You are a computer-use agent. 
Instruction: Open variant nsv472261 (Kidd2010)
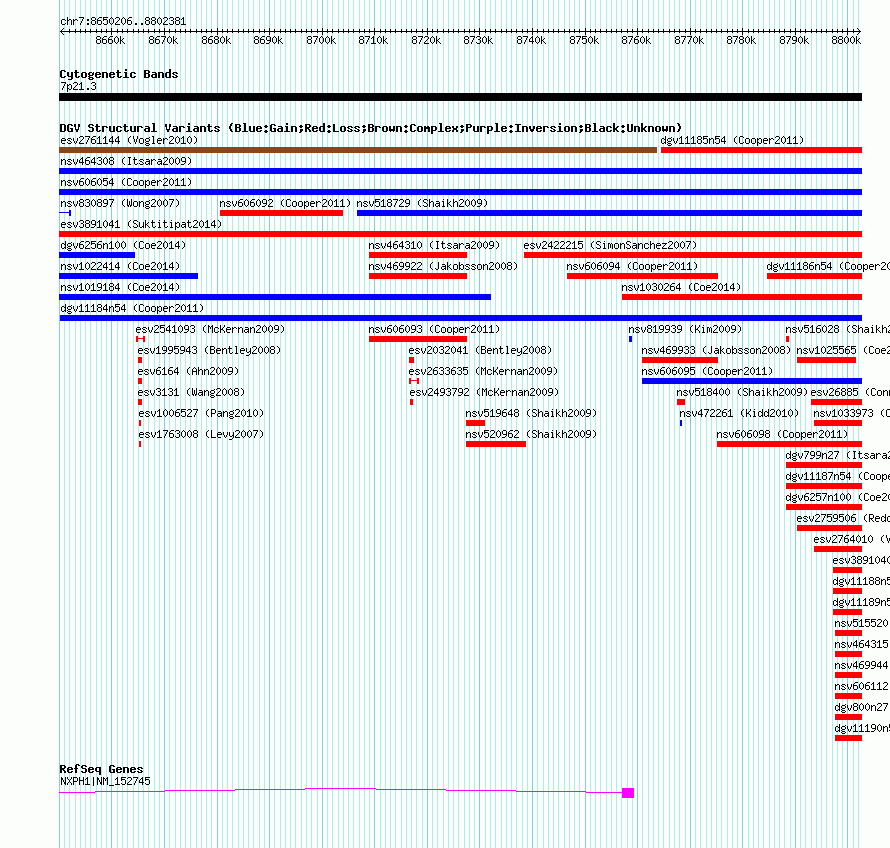[681, 423]
